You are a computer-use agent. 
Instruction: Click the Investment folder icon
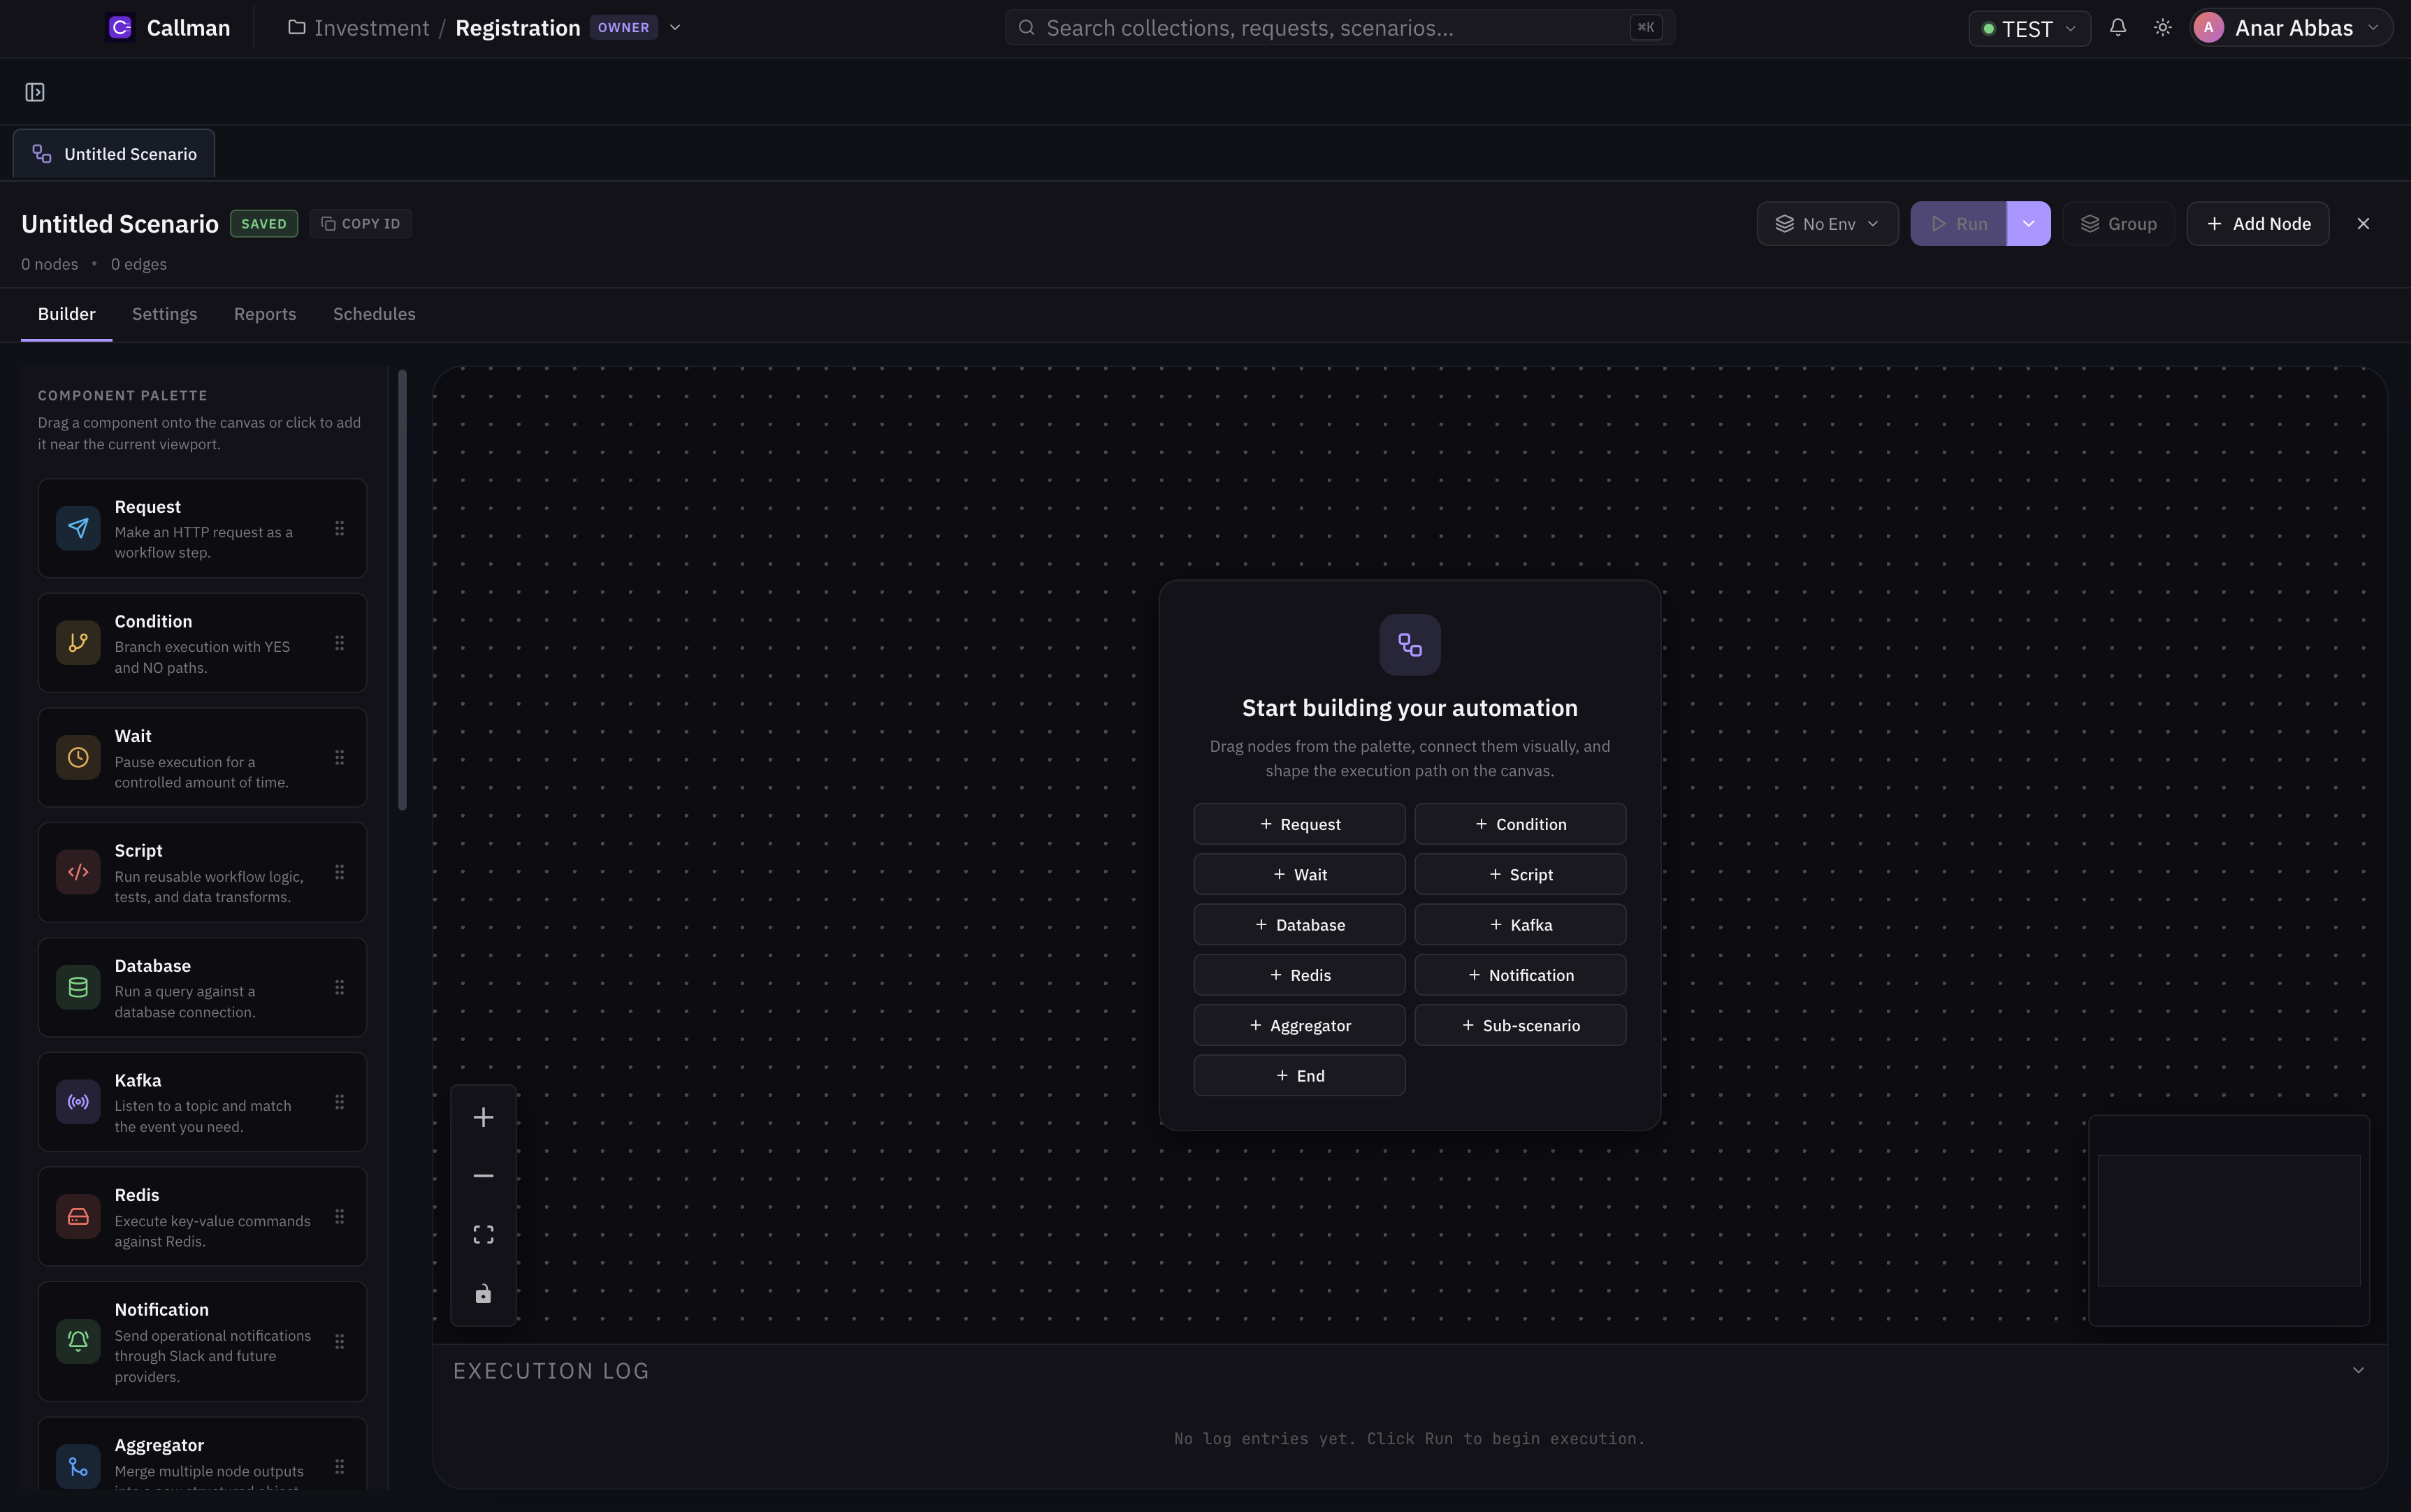[297, 27]
